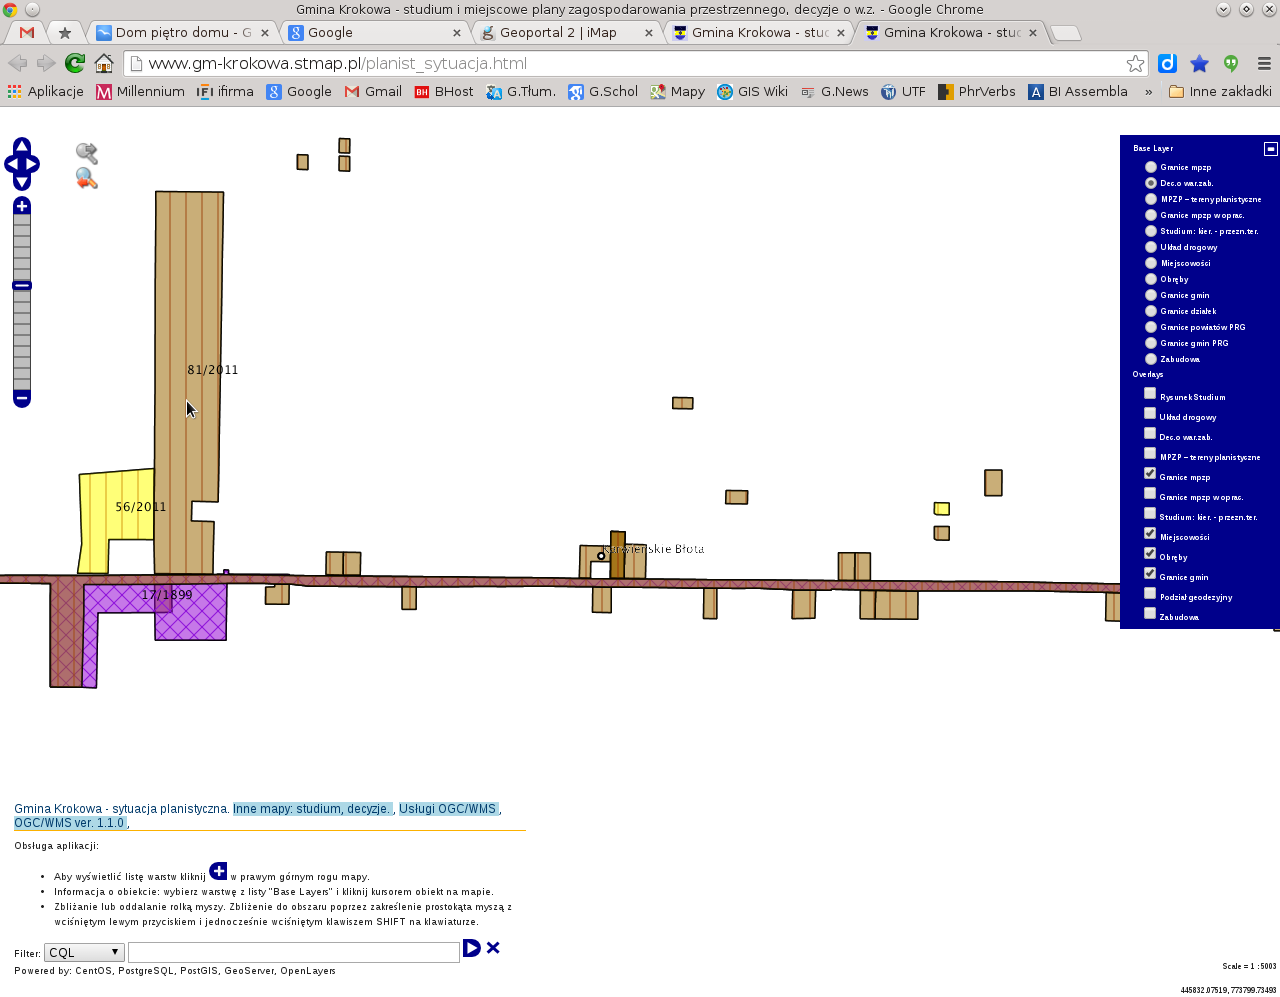Viewport: 1280px width, 997px height.
Task: Uncheck Miejscowości overlay
Action: click(x=1150, y=533)
